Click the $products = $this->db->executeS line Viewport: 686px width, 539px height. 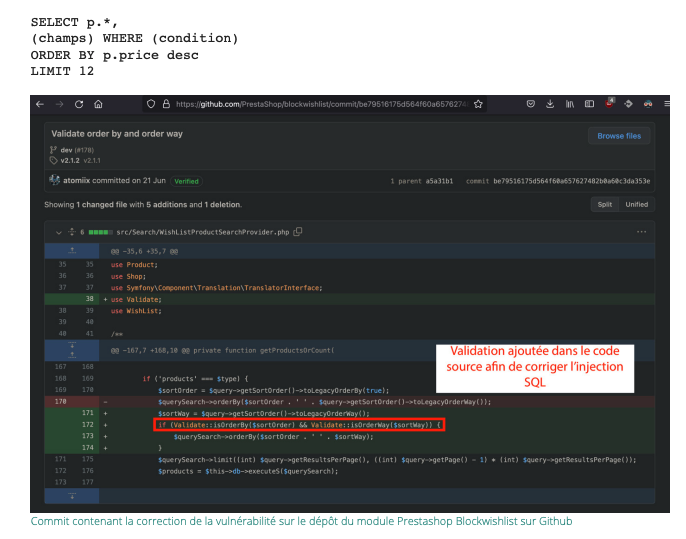point(248,471)
